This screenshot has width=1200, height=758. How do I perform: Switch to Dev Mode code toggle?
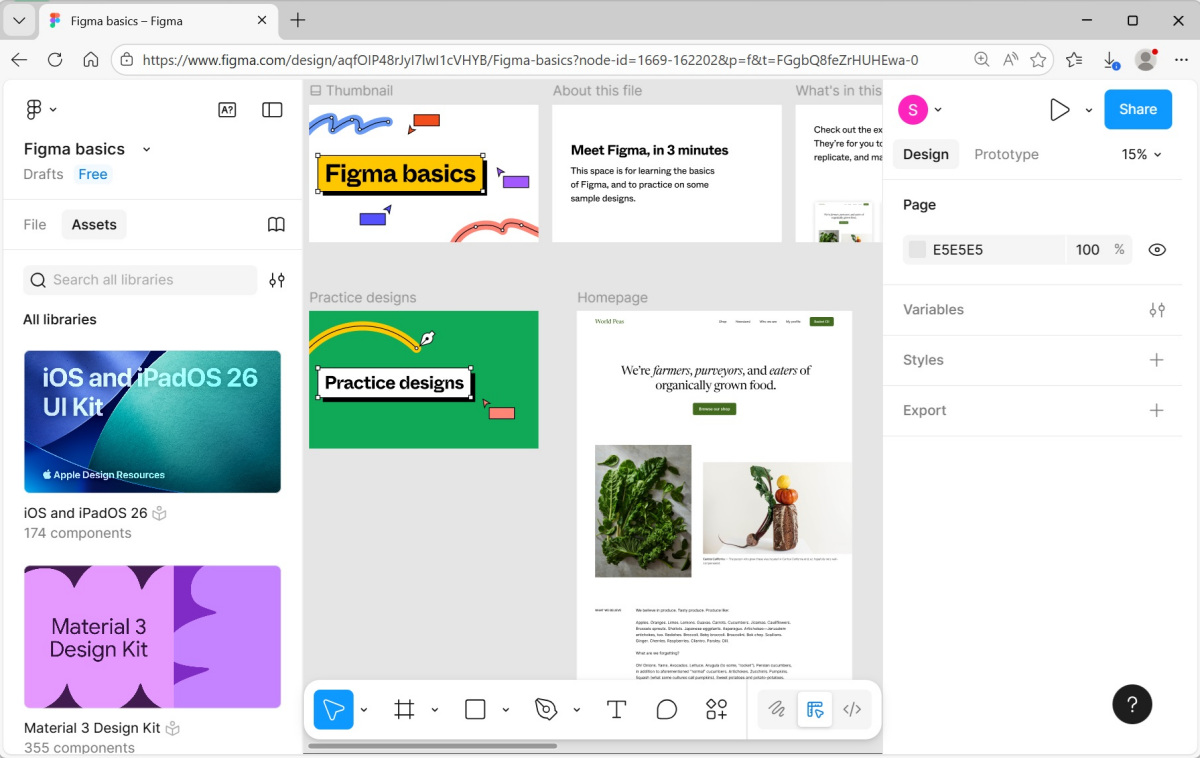point(852,710)
